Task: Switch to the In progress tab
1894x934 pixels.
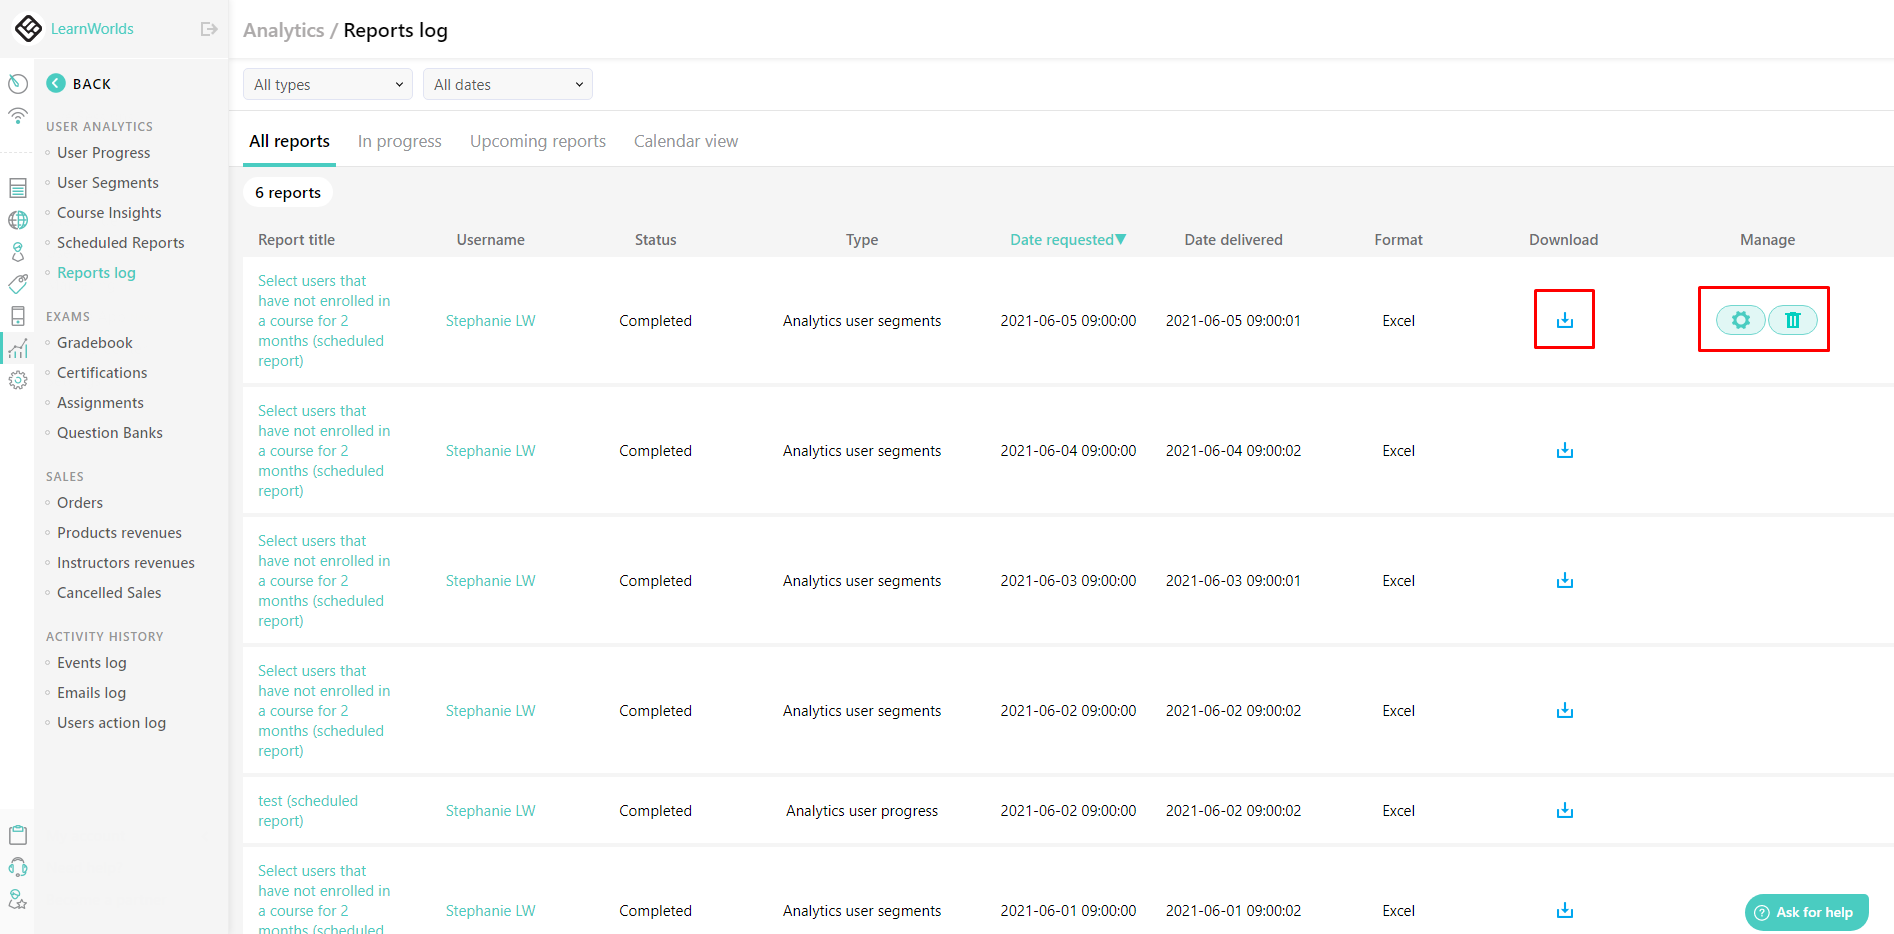Action: click(399, 141)
